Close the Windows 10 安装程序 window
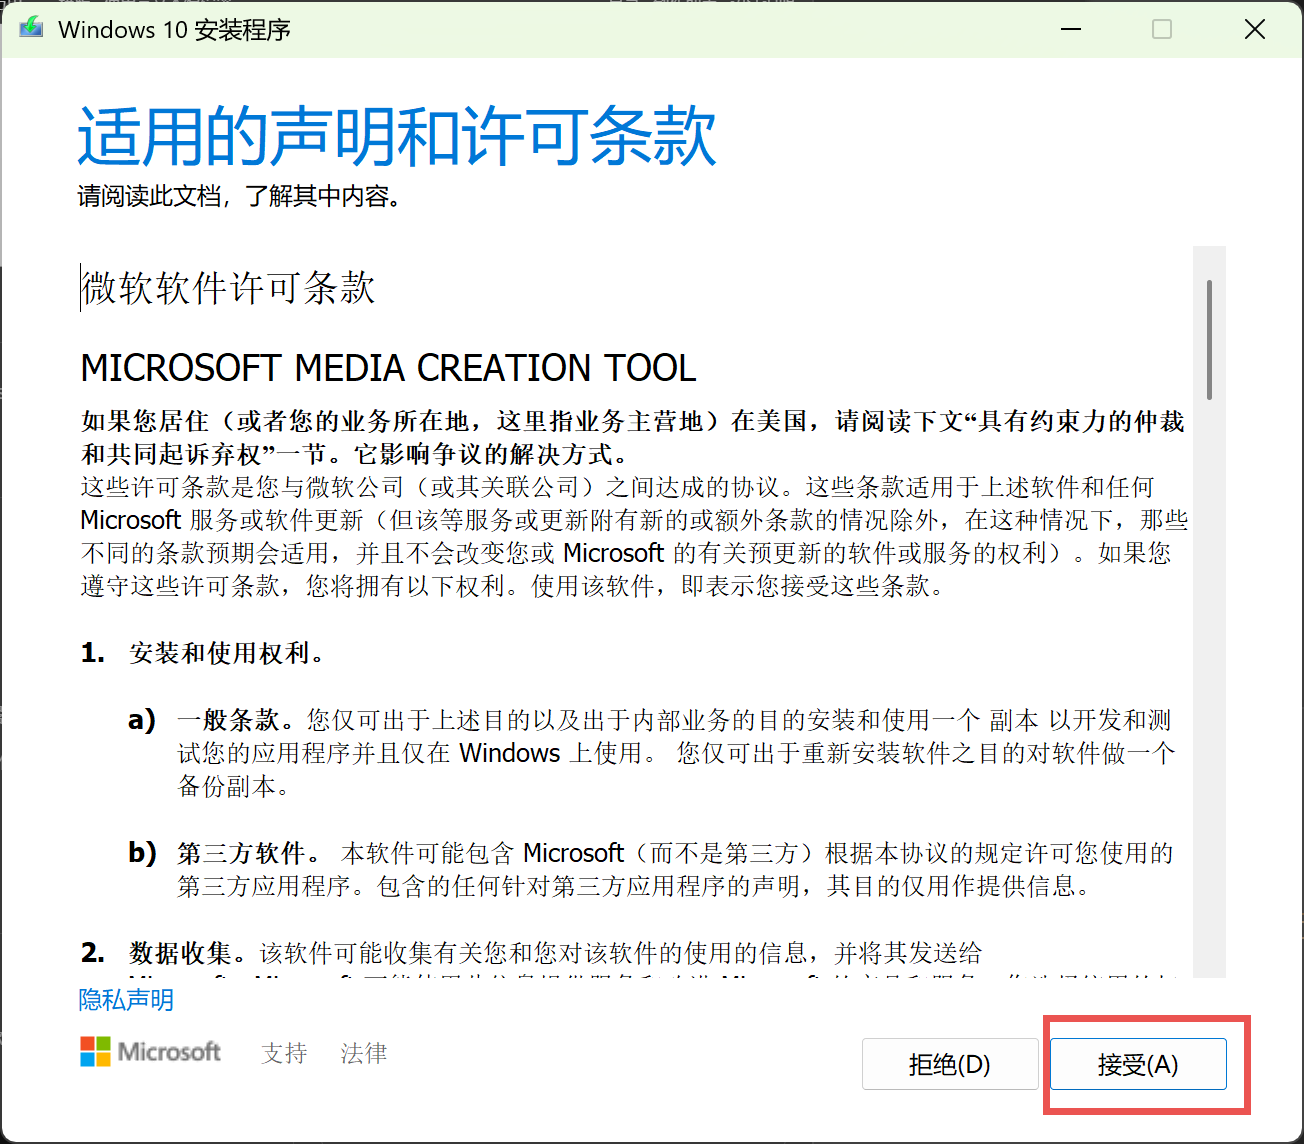This screenshot has height=1144, width=1304. pyautogui.click(x=1255, y=29)
